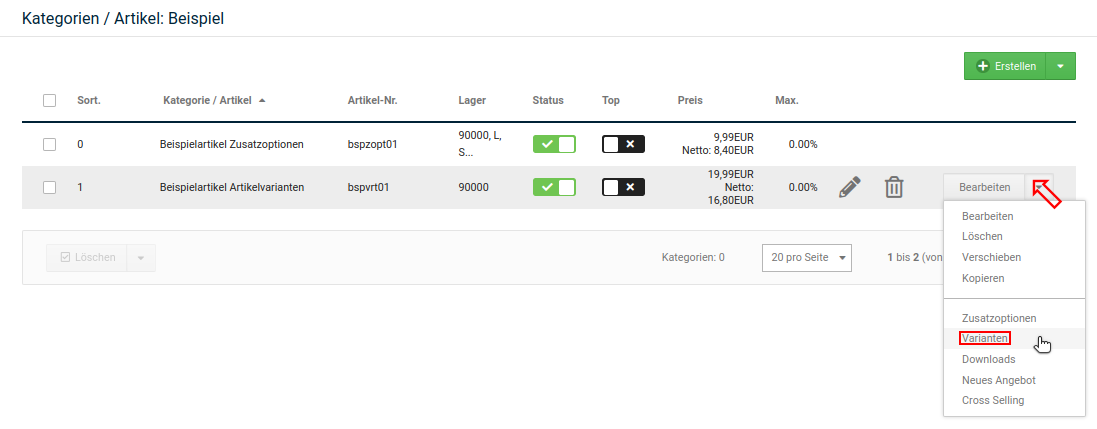Viewport: 1097px width, 429px height.
Task: Click the Bearbeiten button in row
Action: pyautogui.click(x=985, y=187)
